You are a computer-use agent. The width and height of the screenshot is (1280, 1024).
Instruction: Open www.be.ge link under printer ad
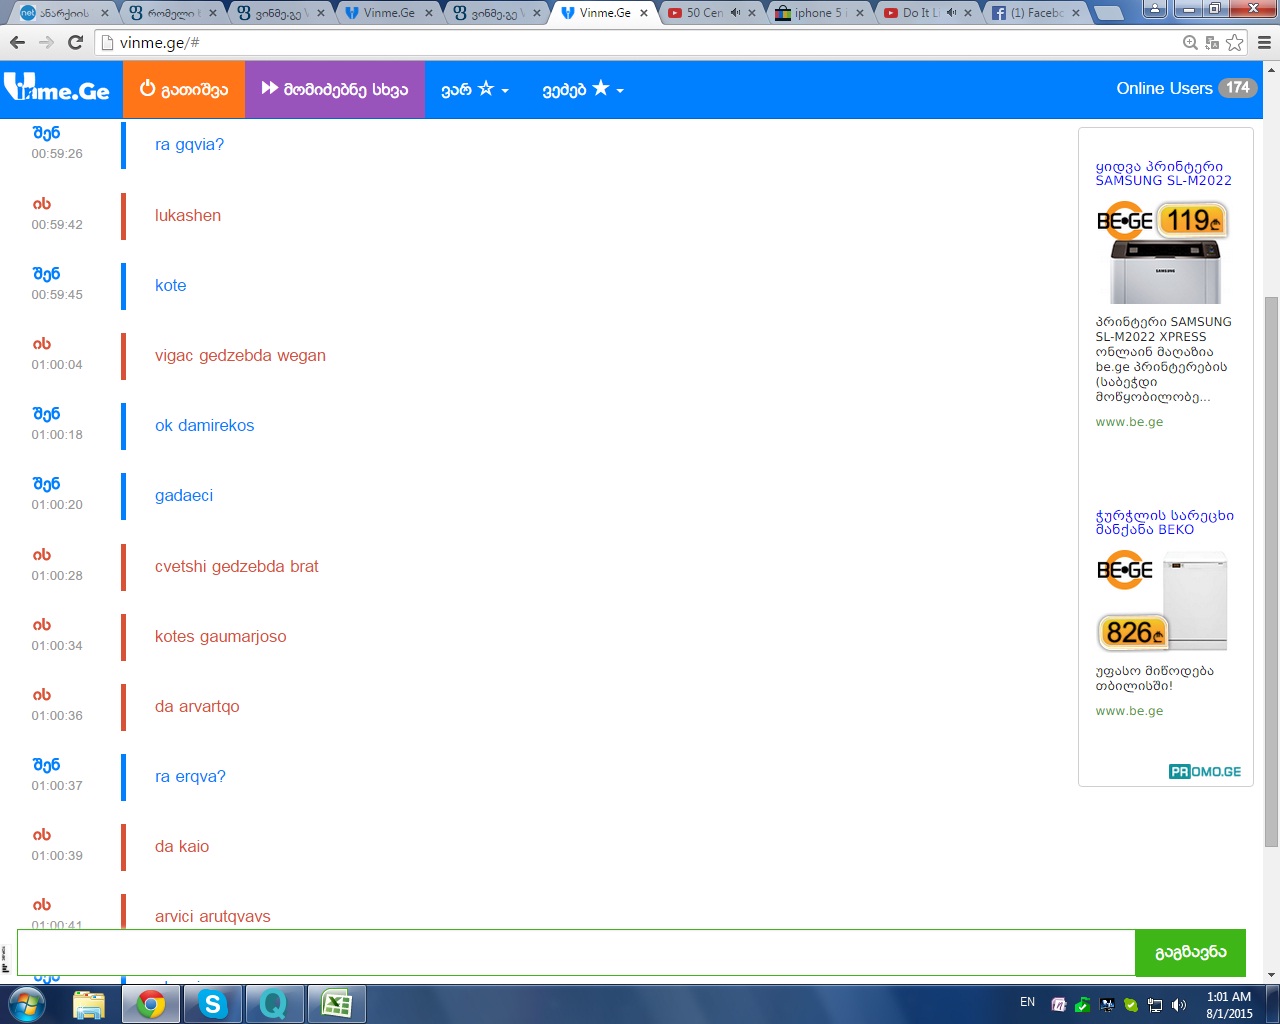(x=1129, y=422)
